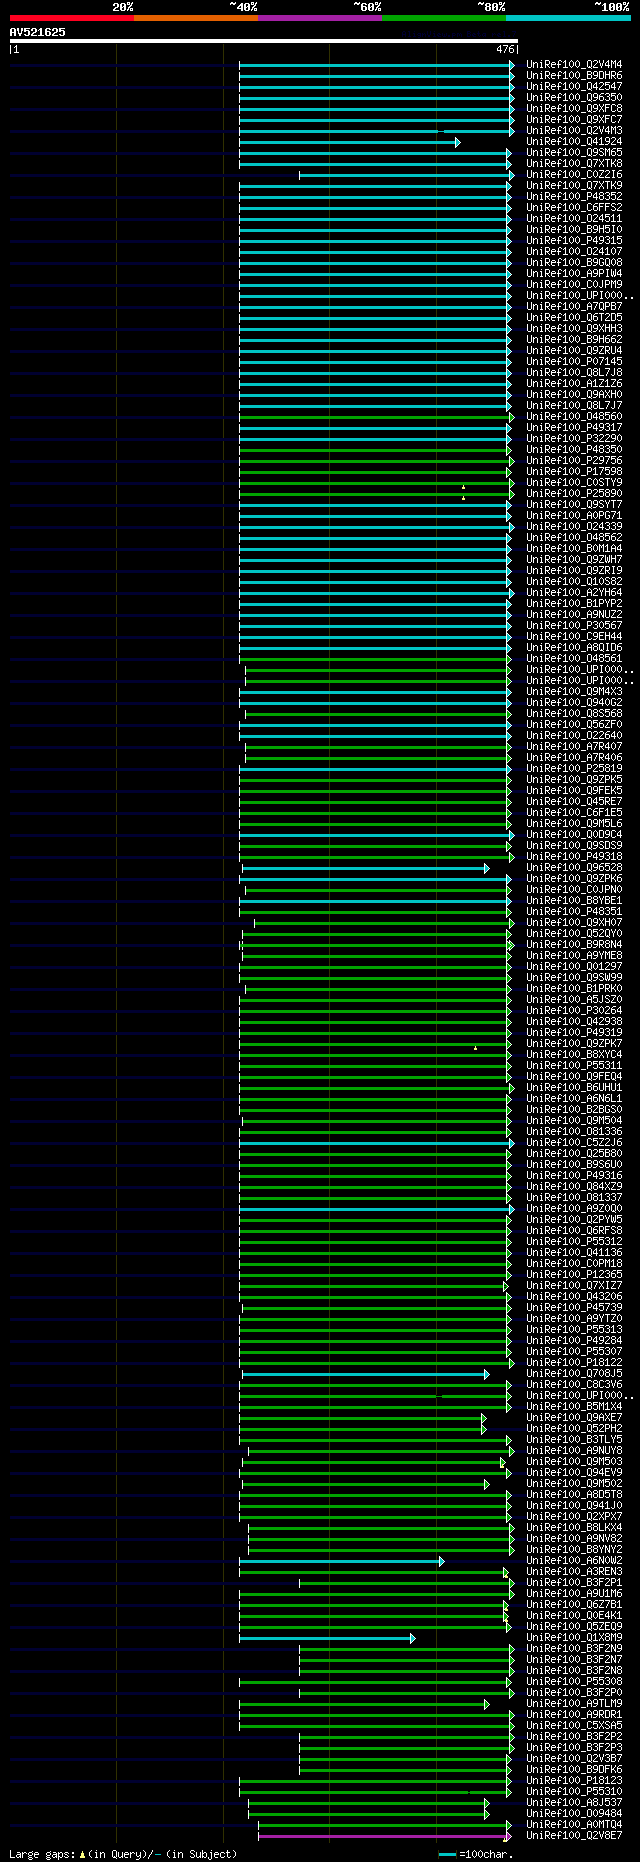Select hit UniRef100_Q9SM65
The height and width of the screenshot is (1862, 640).
pos(574,153)
